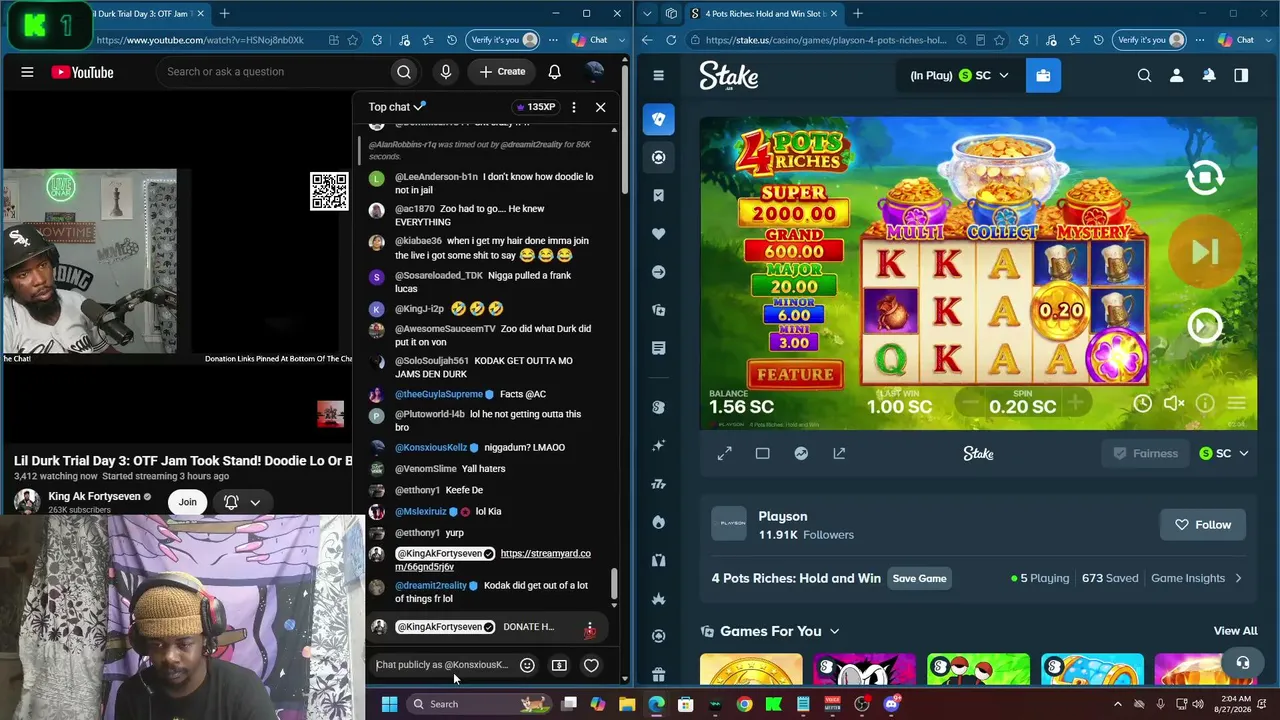Open the tab search chevron in Stake window
Image resolution: width=1280 pixels, height=720 pixels.
click(648, 14)
